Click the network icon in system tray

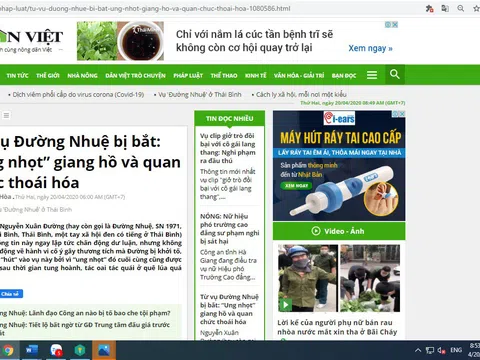[430, 350]
